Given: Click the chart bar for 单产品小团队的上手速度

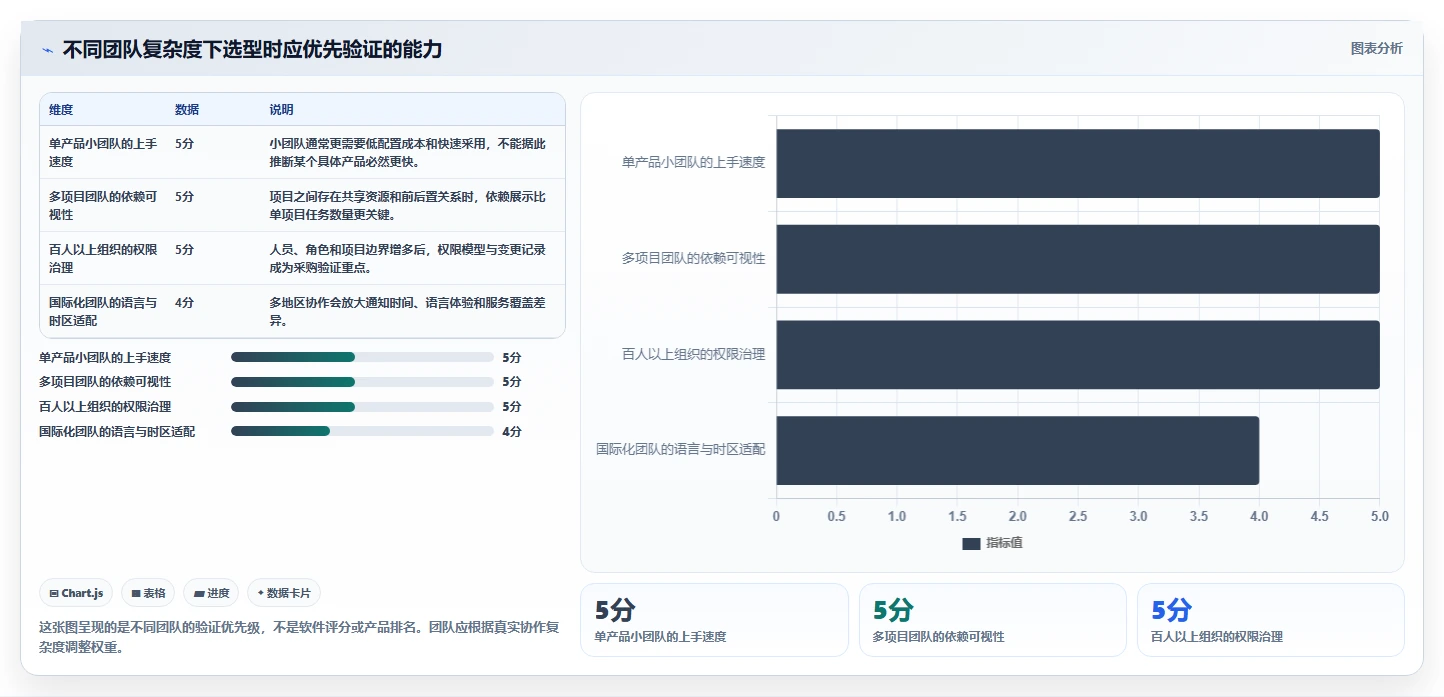Looking at the screenshot, I should tap(1078, 163).
